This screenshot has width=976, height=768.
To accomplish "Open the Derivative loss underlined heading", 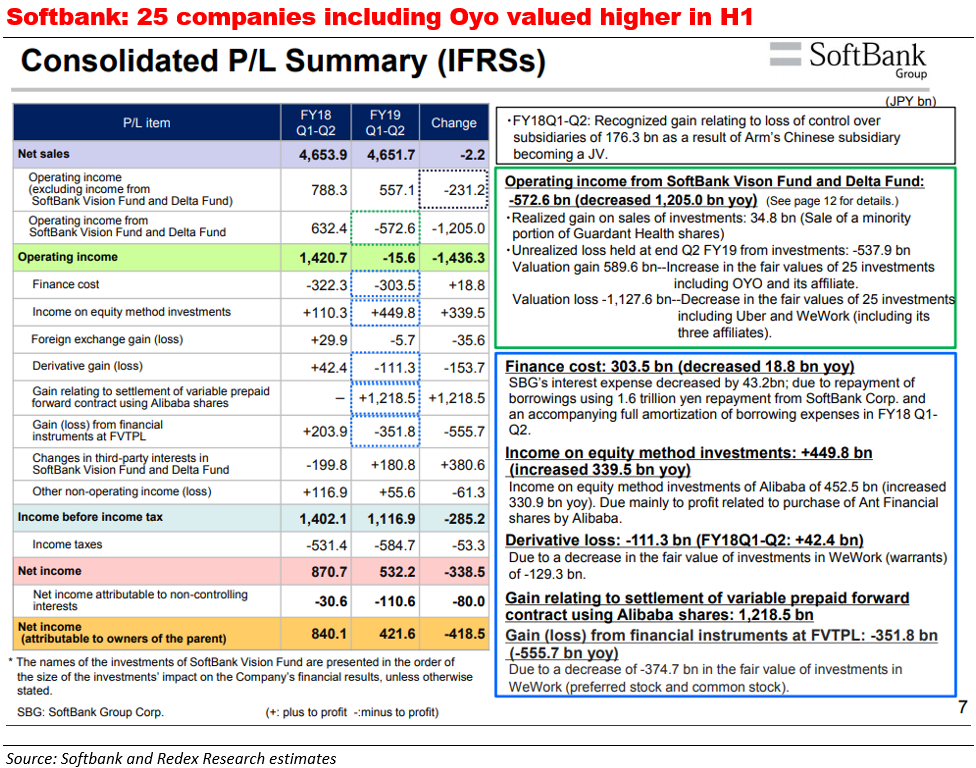I will tap(684, 541).
